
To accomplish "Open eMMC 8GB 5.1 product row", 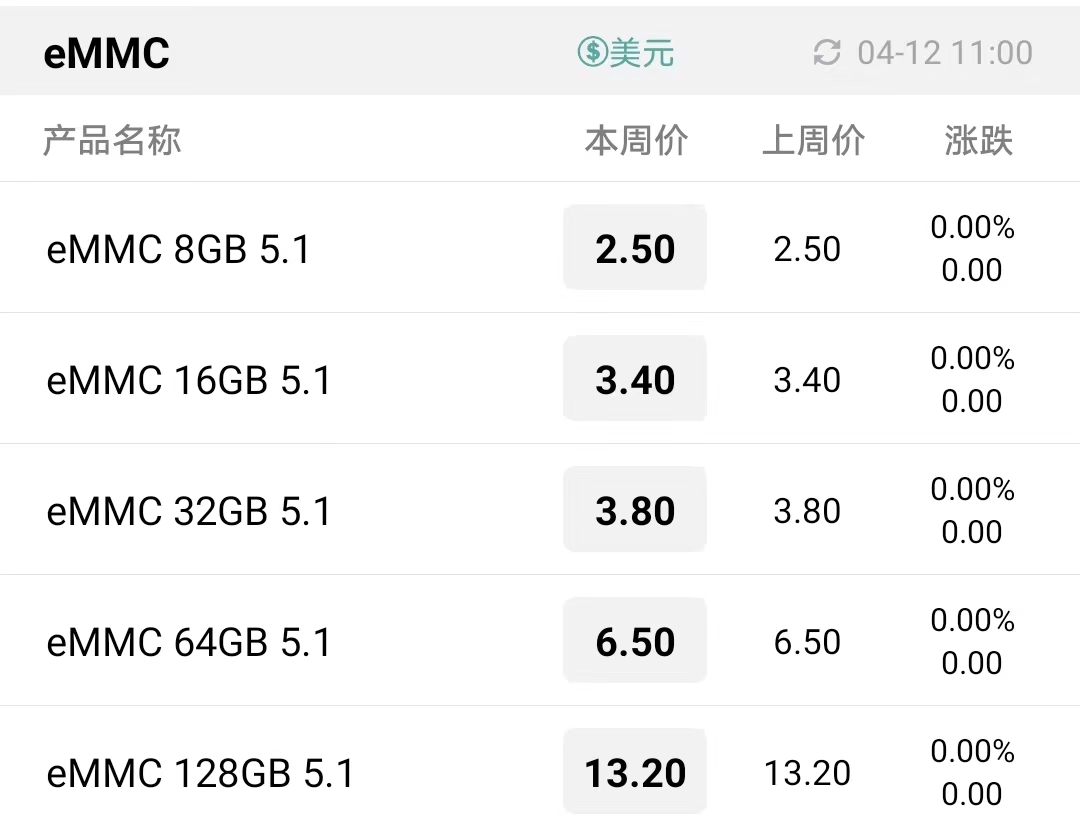I will point(540,248).
